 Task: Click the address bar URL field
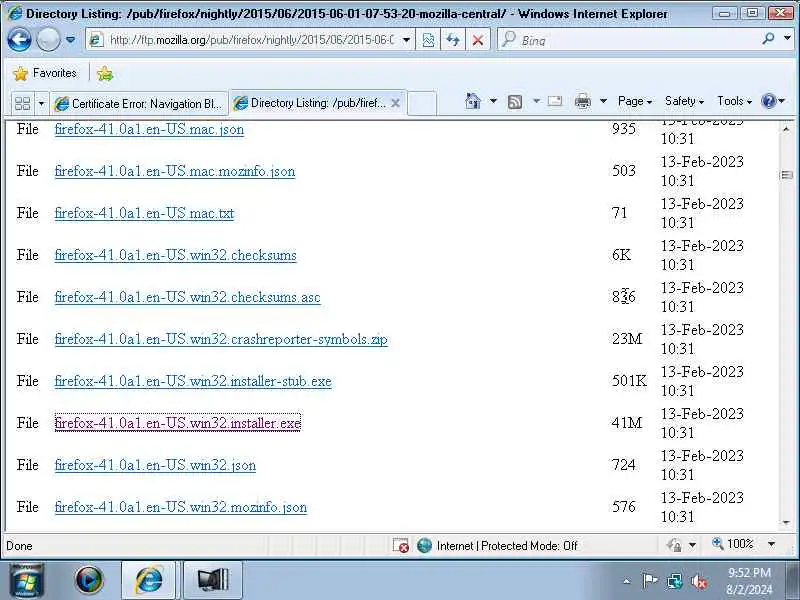pyautogui.click(x=250, y=40)
